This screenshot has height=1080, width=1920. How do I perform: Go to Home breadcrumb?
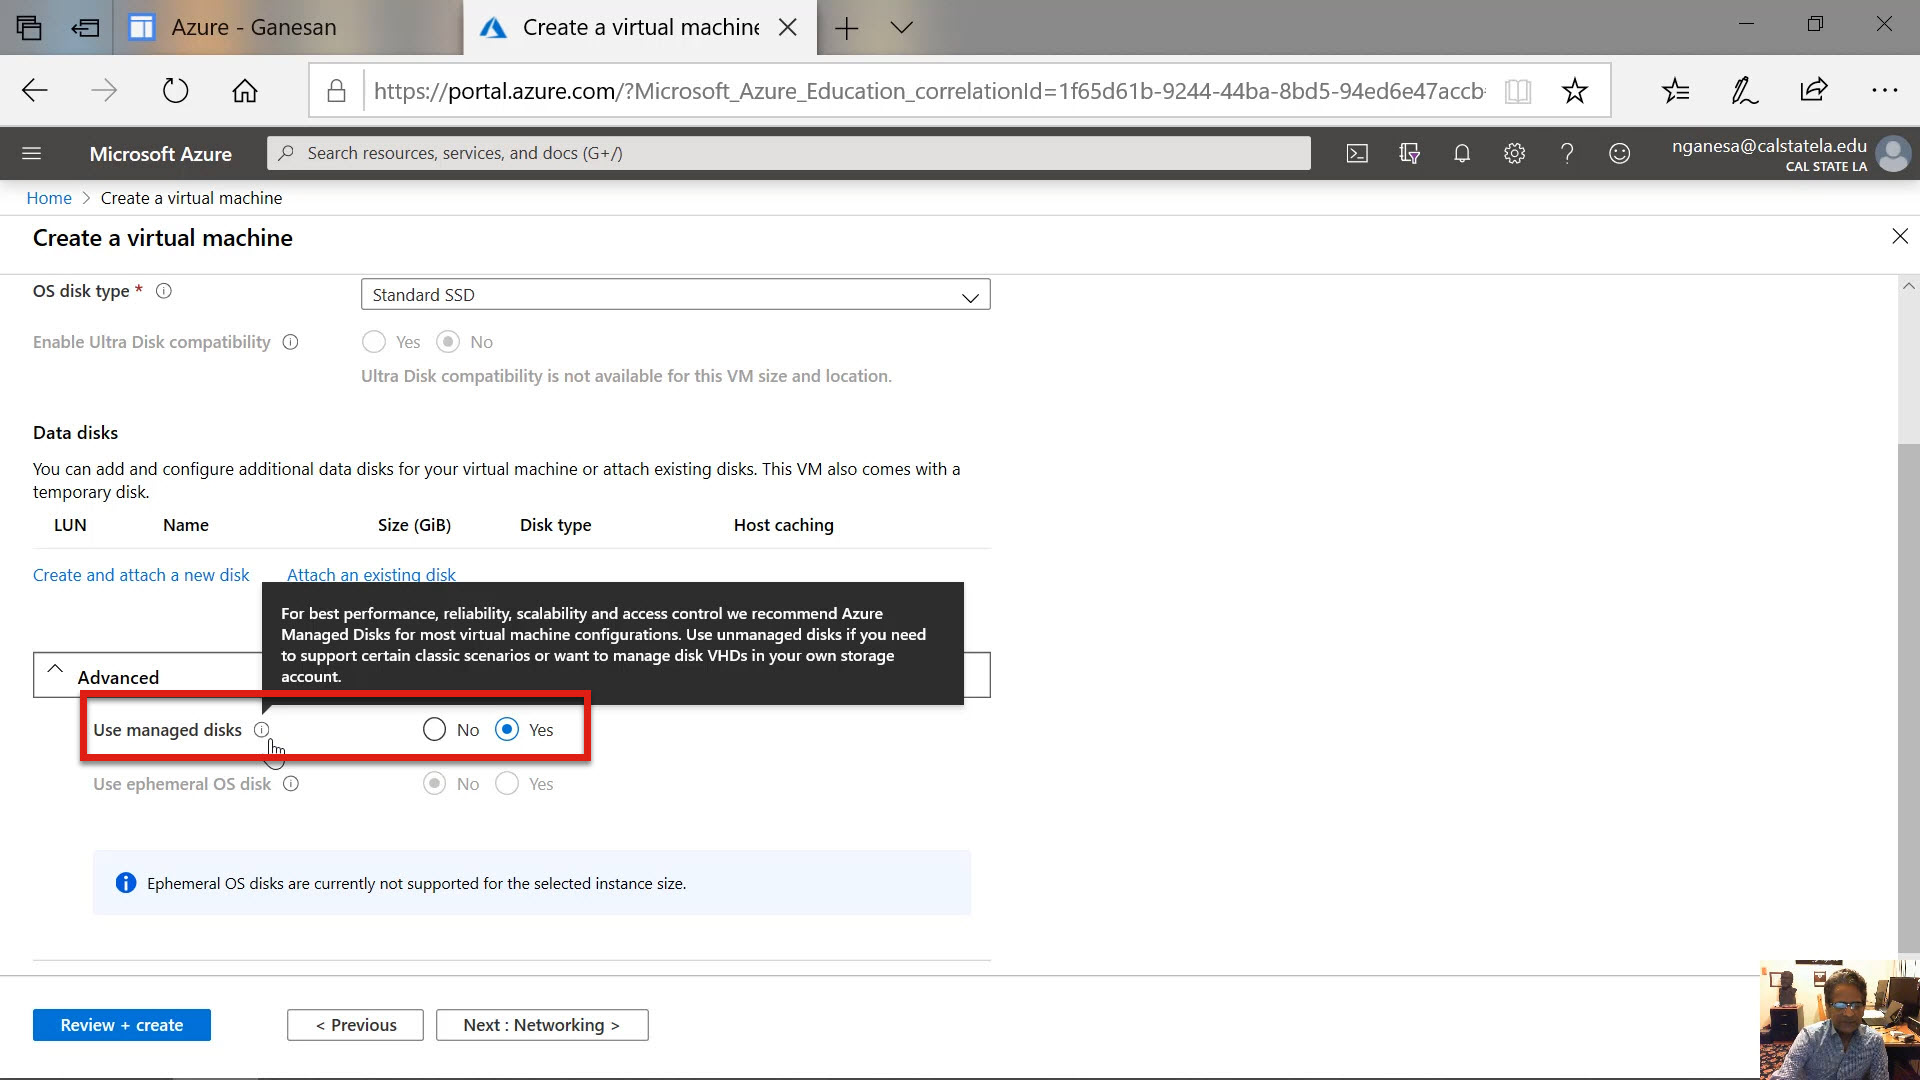(49, 198)
